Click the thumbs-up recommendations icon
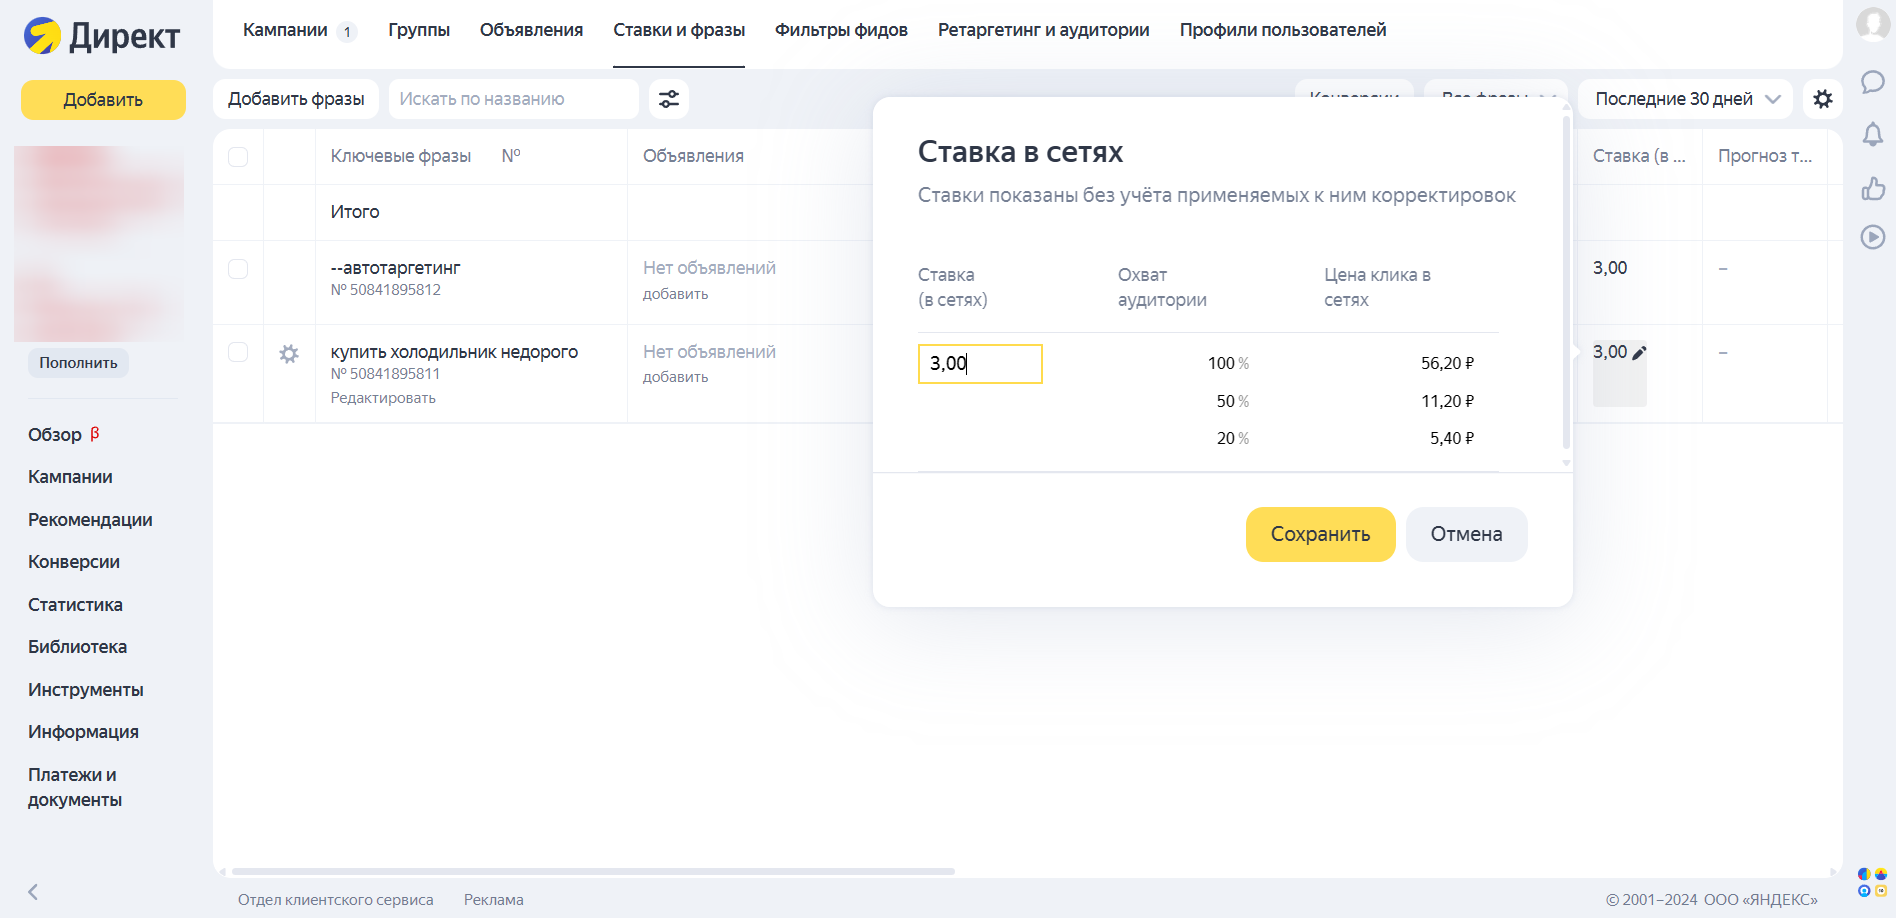Image resolution: width=1896 pixels, height=918 pixels. pyautogui.click(x=1872, y=188)
